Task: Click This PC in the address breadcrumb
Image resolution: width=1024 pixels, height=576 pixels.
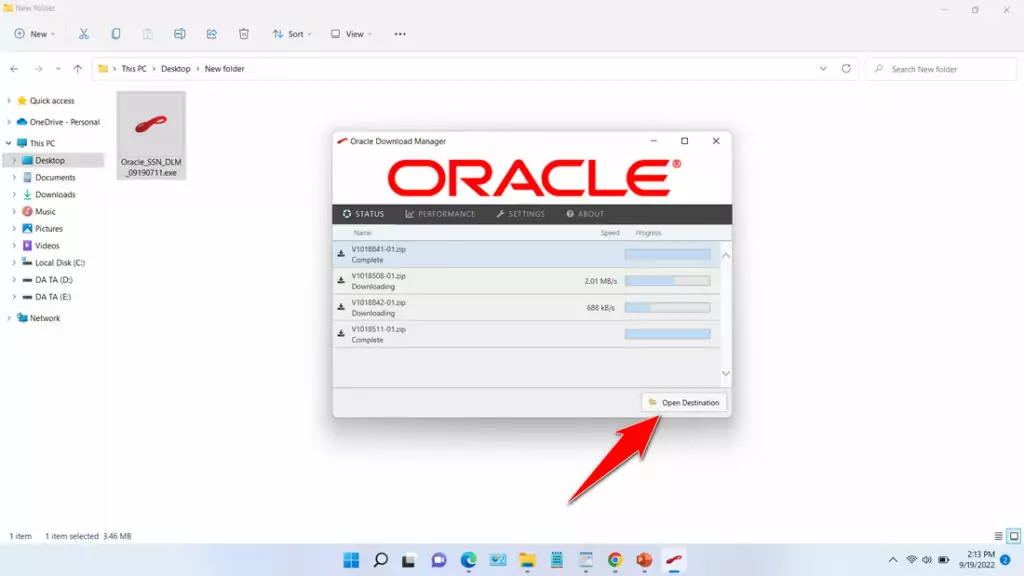Action: coord(134,69)
